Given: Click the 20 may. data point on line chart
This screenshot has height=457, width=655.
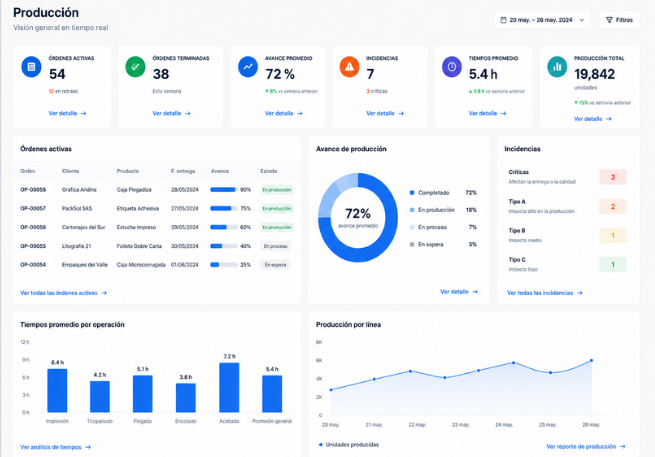Looking at the screenshot, I should 331,390.
